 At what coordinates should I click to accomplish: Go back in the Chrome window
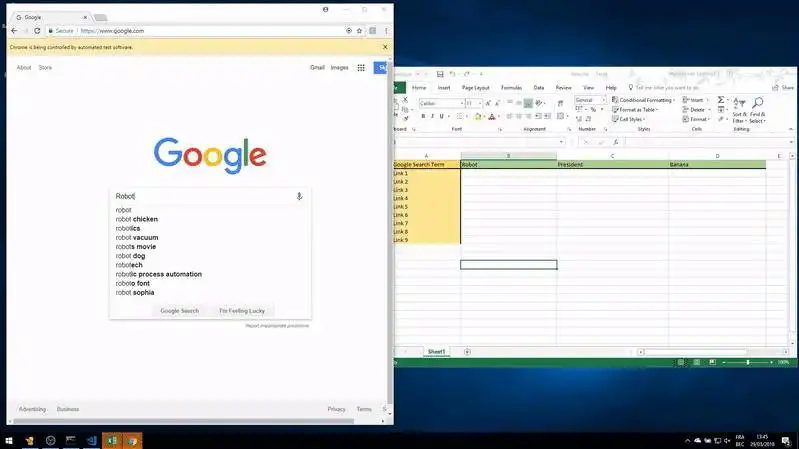(14, 31)
